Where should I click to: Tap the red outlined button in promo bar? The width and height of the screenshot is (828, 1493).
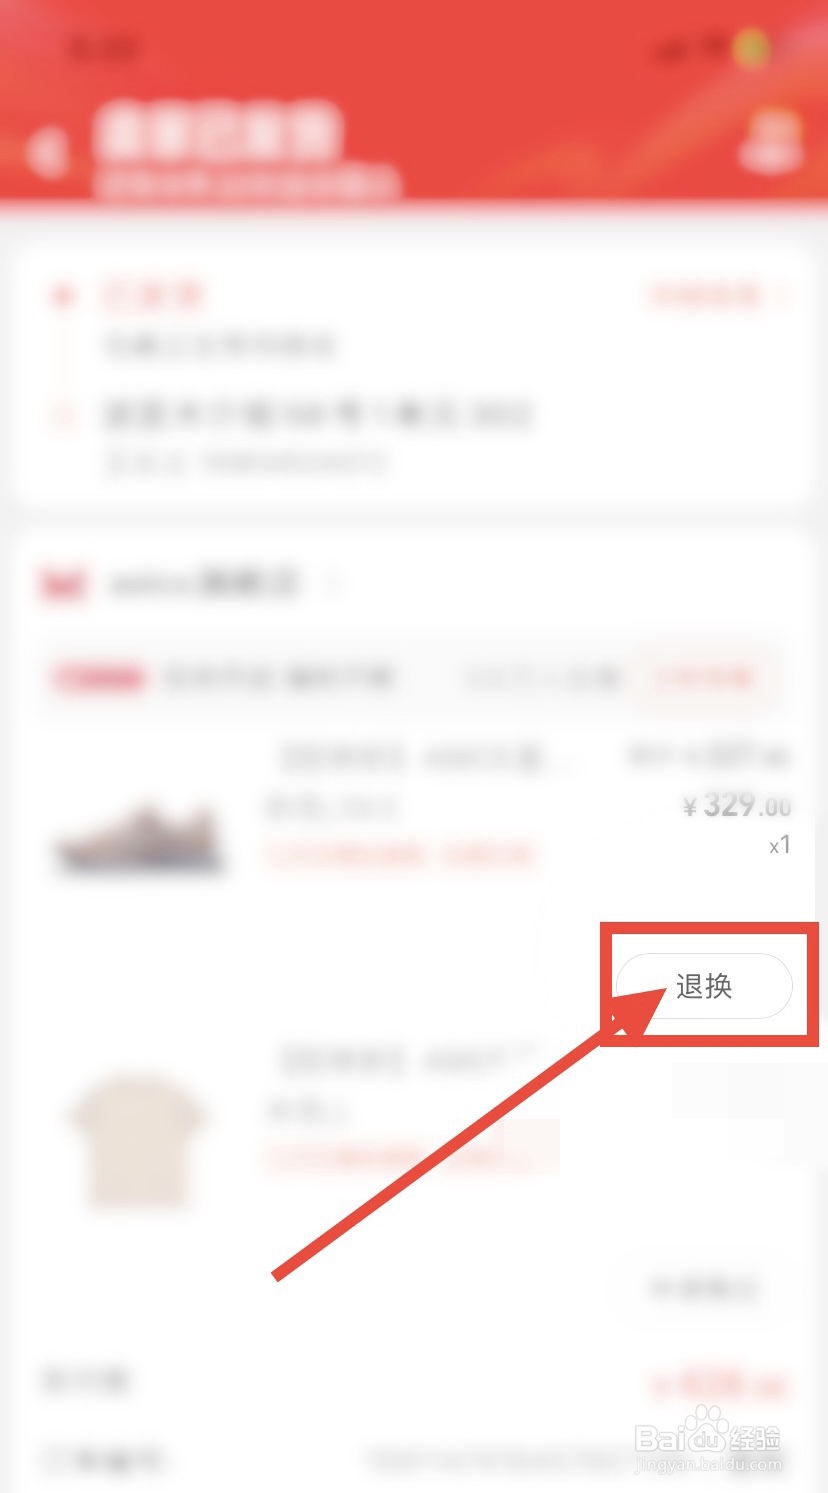coord(704,678)
